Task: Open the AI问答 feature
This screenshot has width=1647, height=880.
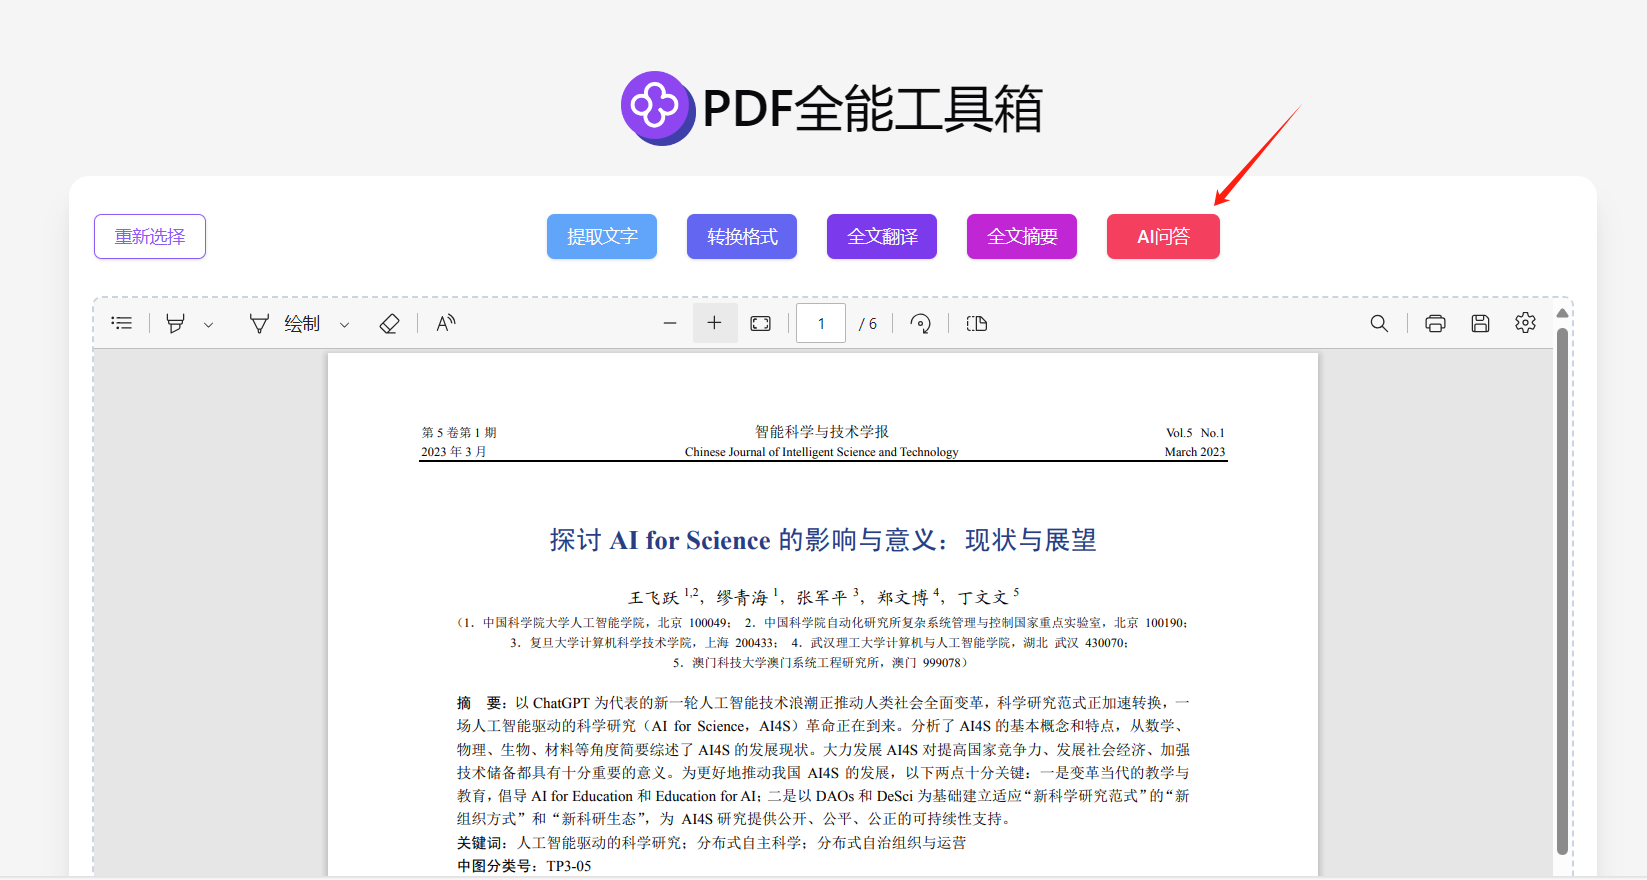Action: click(1163, 236)
